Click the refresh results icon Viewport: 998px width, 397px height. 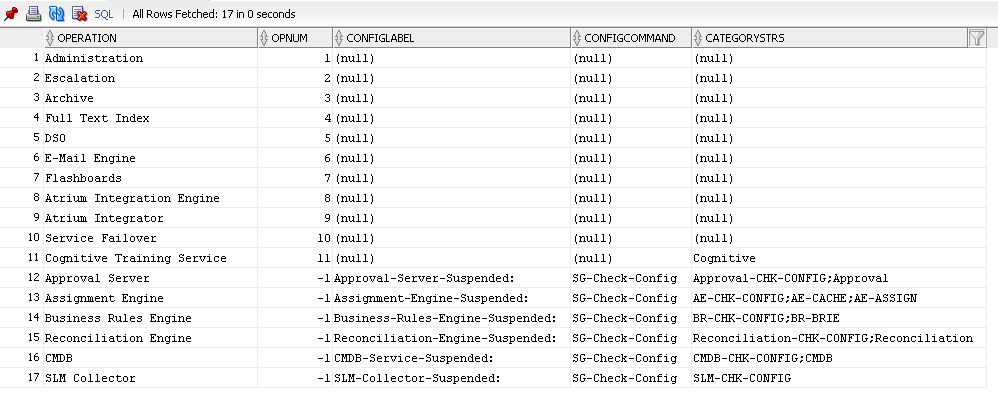coord(57,13)
